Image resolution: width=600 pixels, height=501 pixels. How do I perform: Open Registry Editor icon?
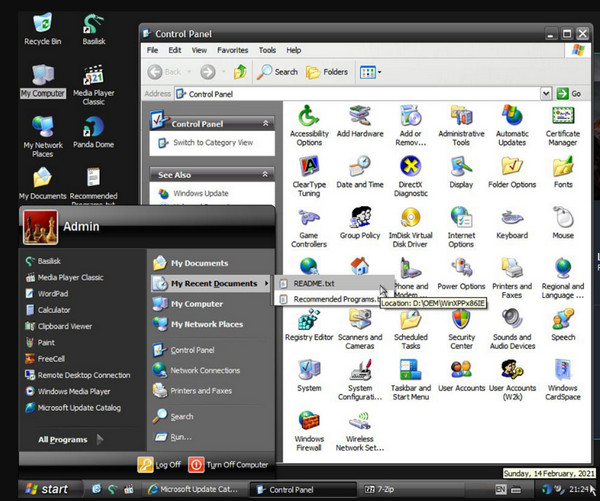309,325
